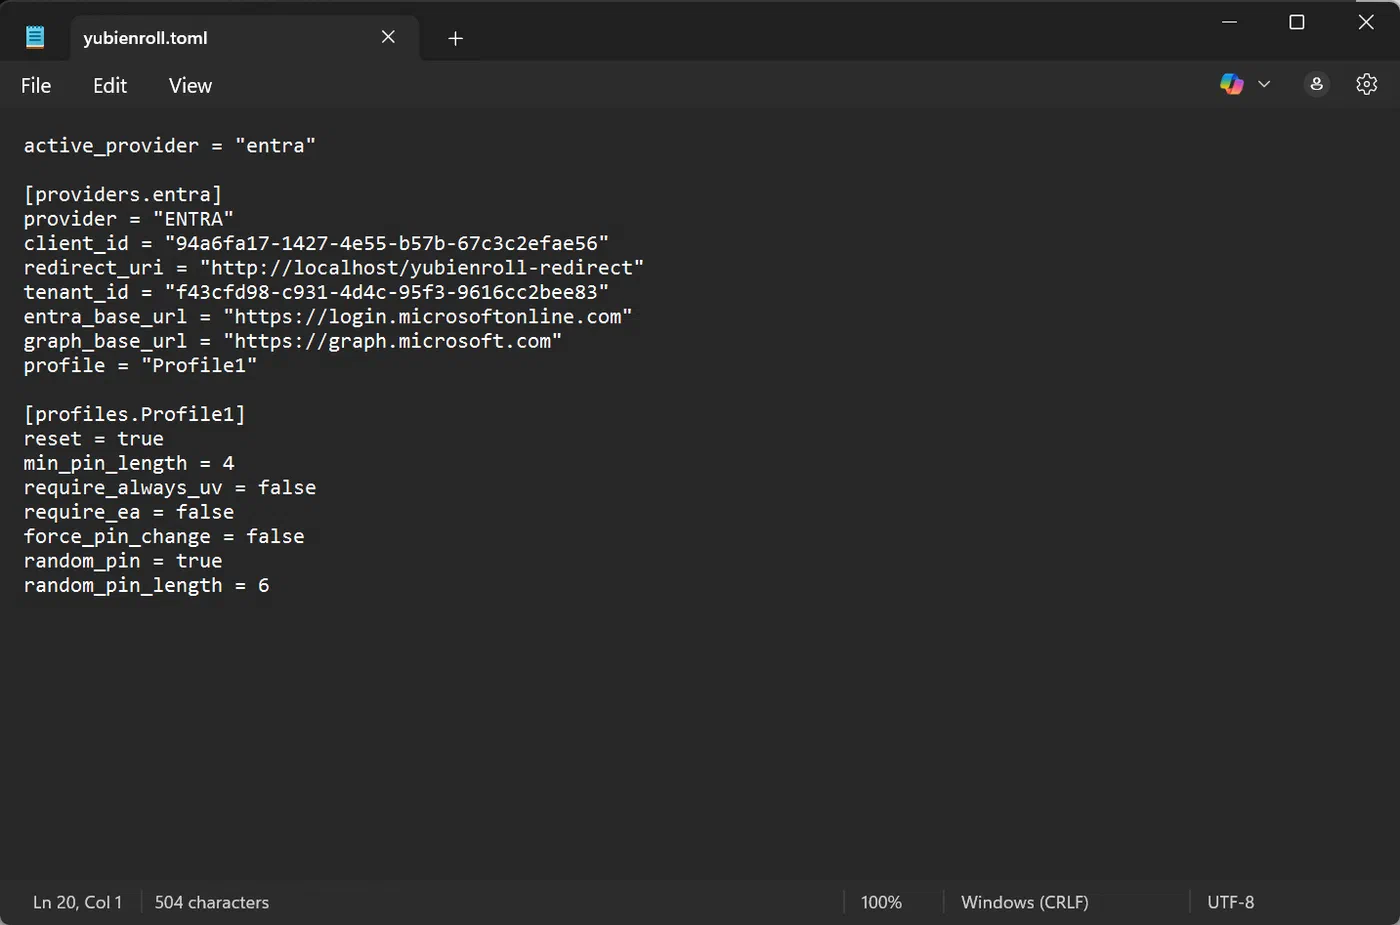Screen dimensions: 1400x925
Task: Expand the Copilot dropdown chevron
Action: 1264,84
